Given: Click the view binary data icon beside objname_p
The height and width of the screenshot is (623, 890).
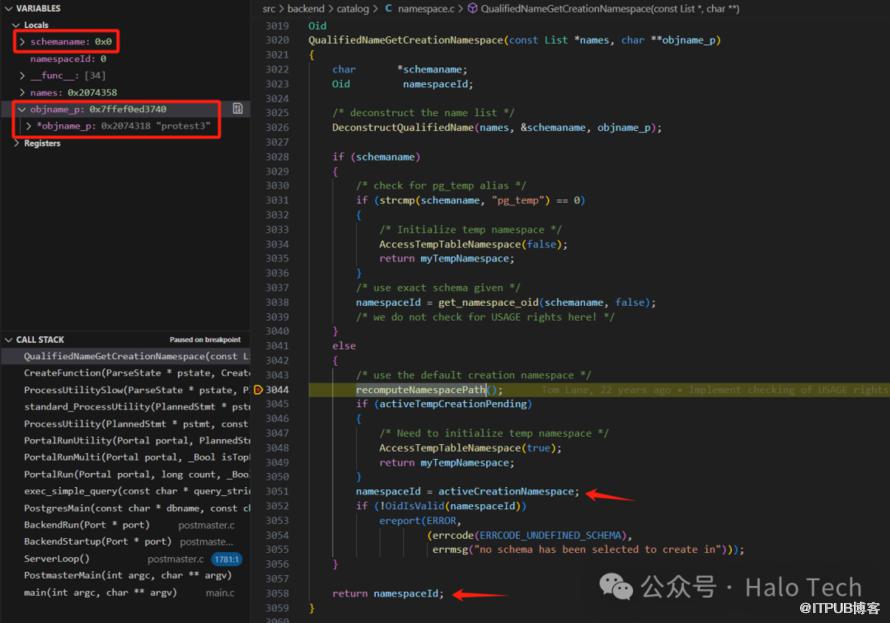Looking at the screenshot, I should pyautogui.click(x=238, y=108).
